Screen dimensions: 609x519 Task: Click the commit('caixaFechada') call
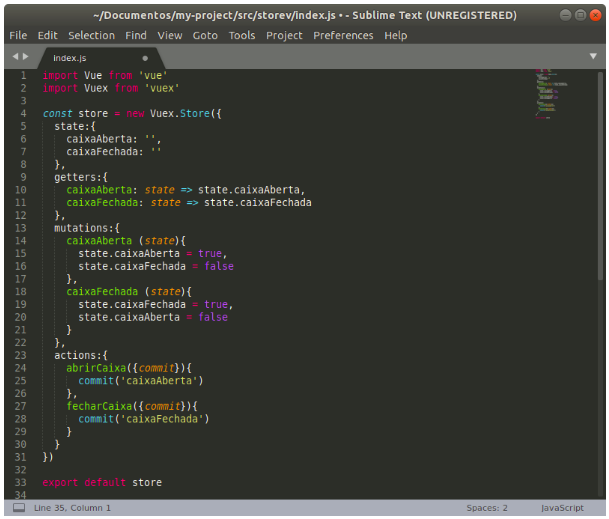[144, 419]
